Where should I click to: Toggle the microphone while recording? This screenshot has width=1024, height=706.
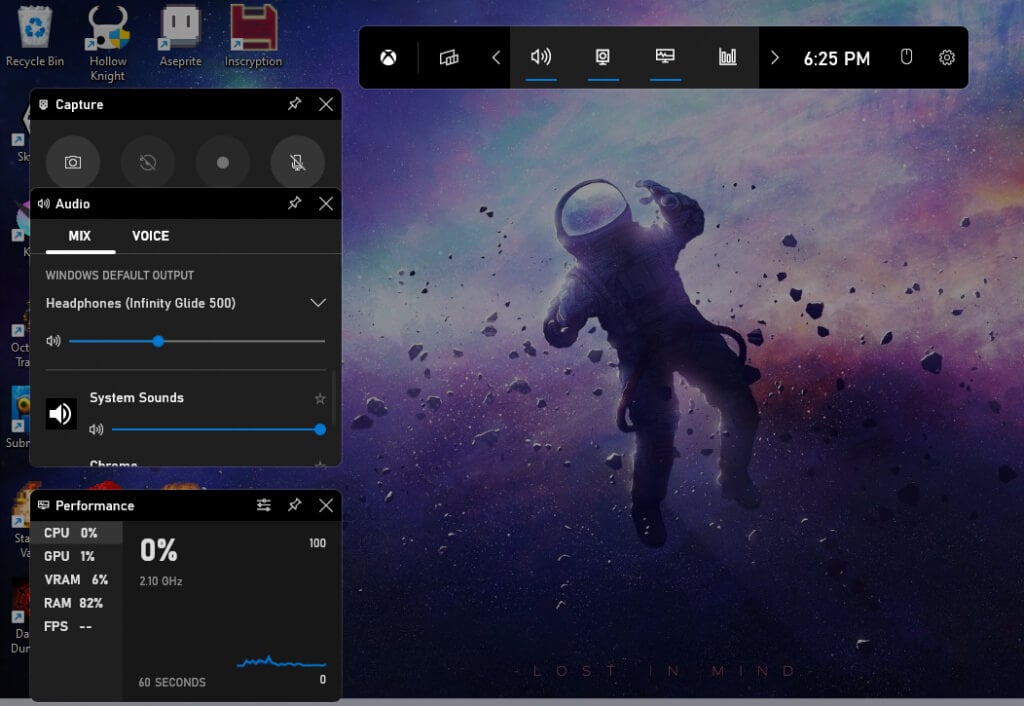pos(298,162)
